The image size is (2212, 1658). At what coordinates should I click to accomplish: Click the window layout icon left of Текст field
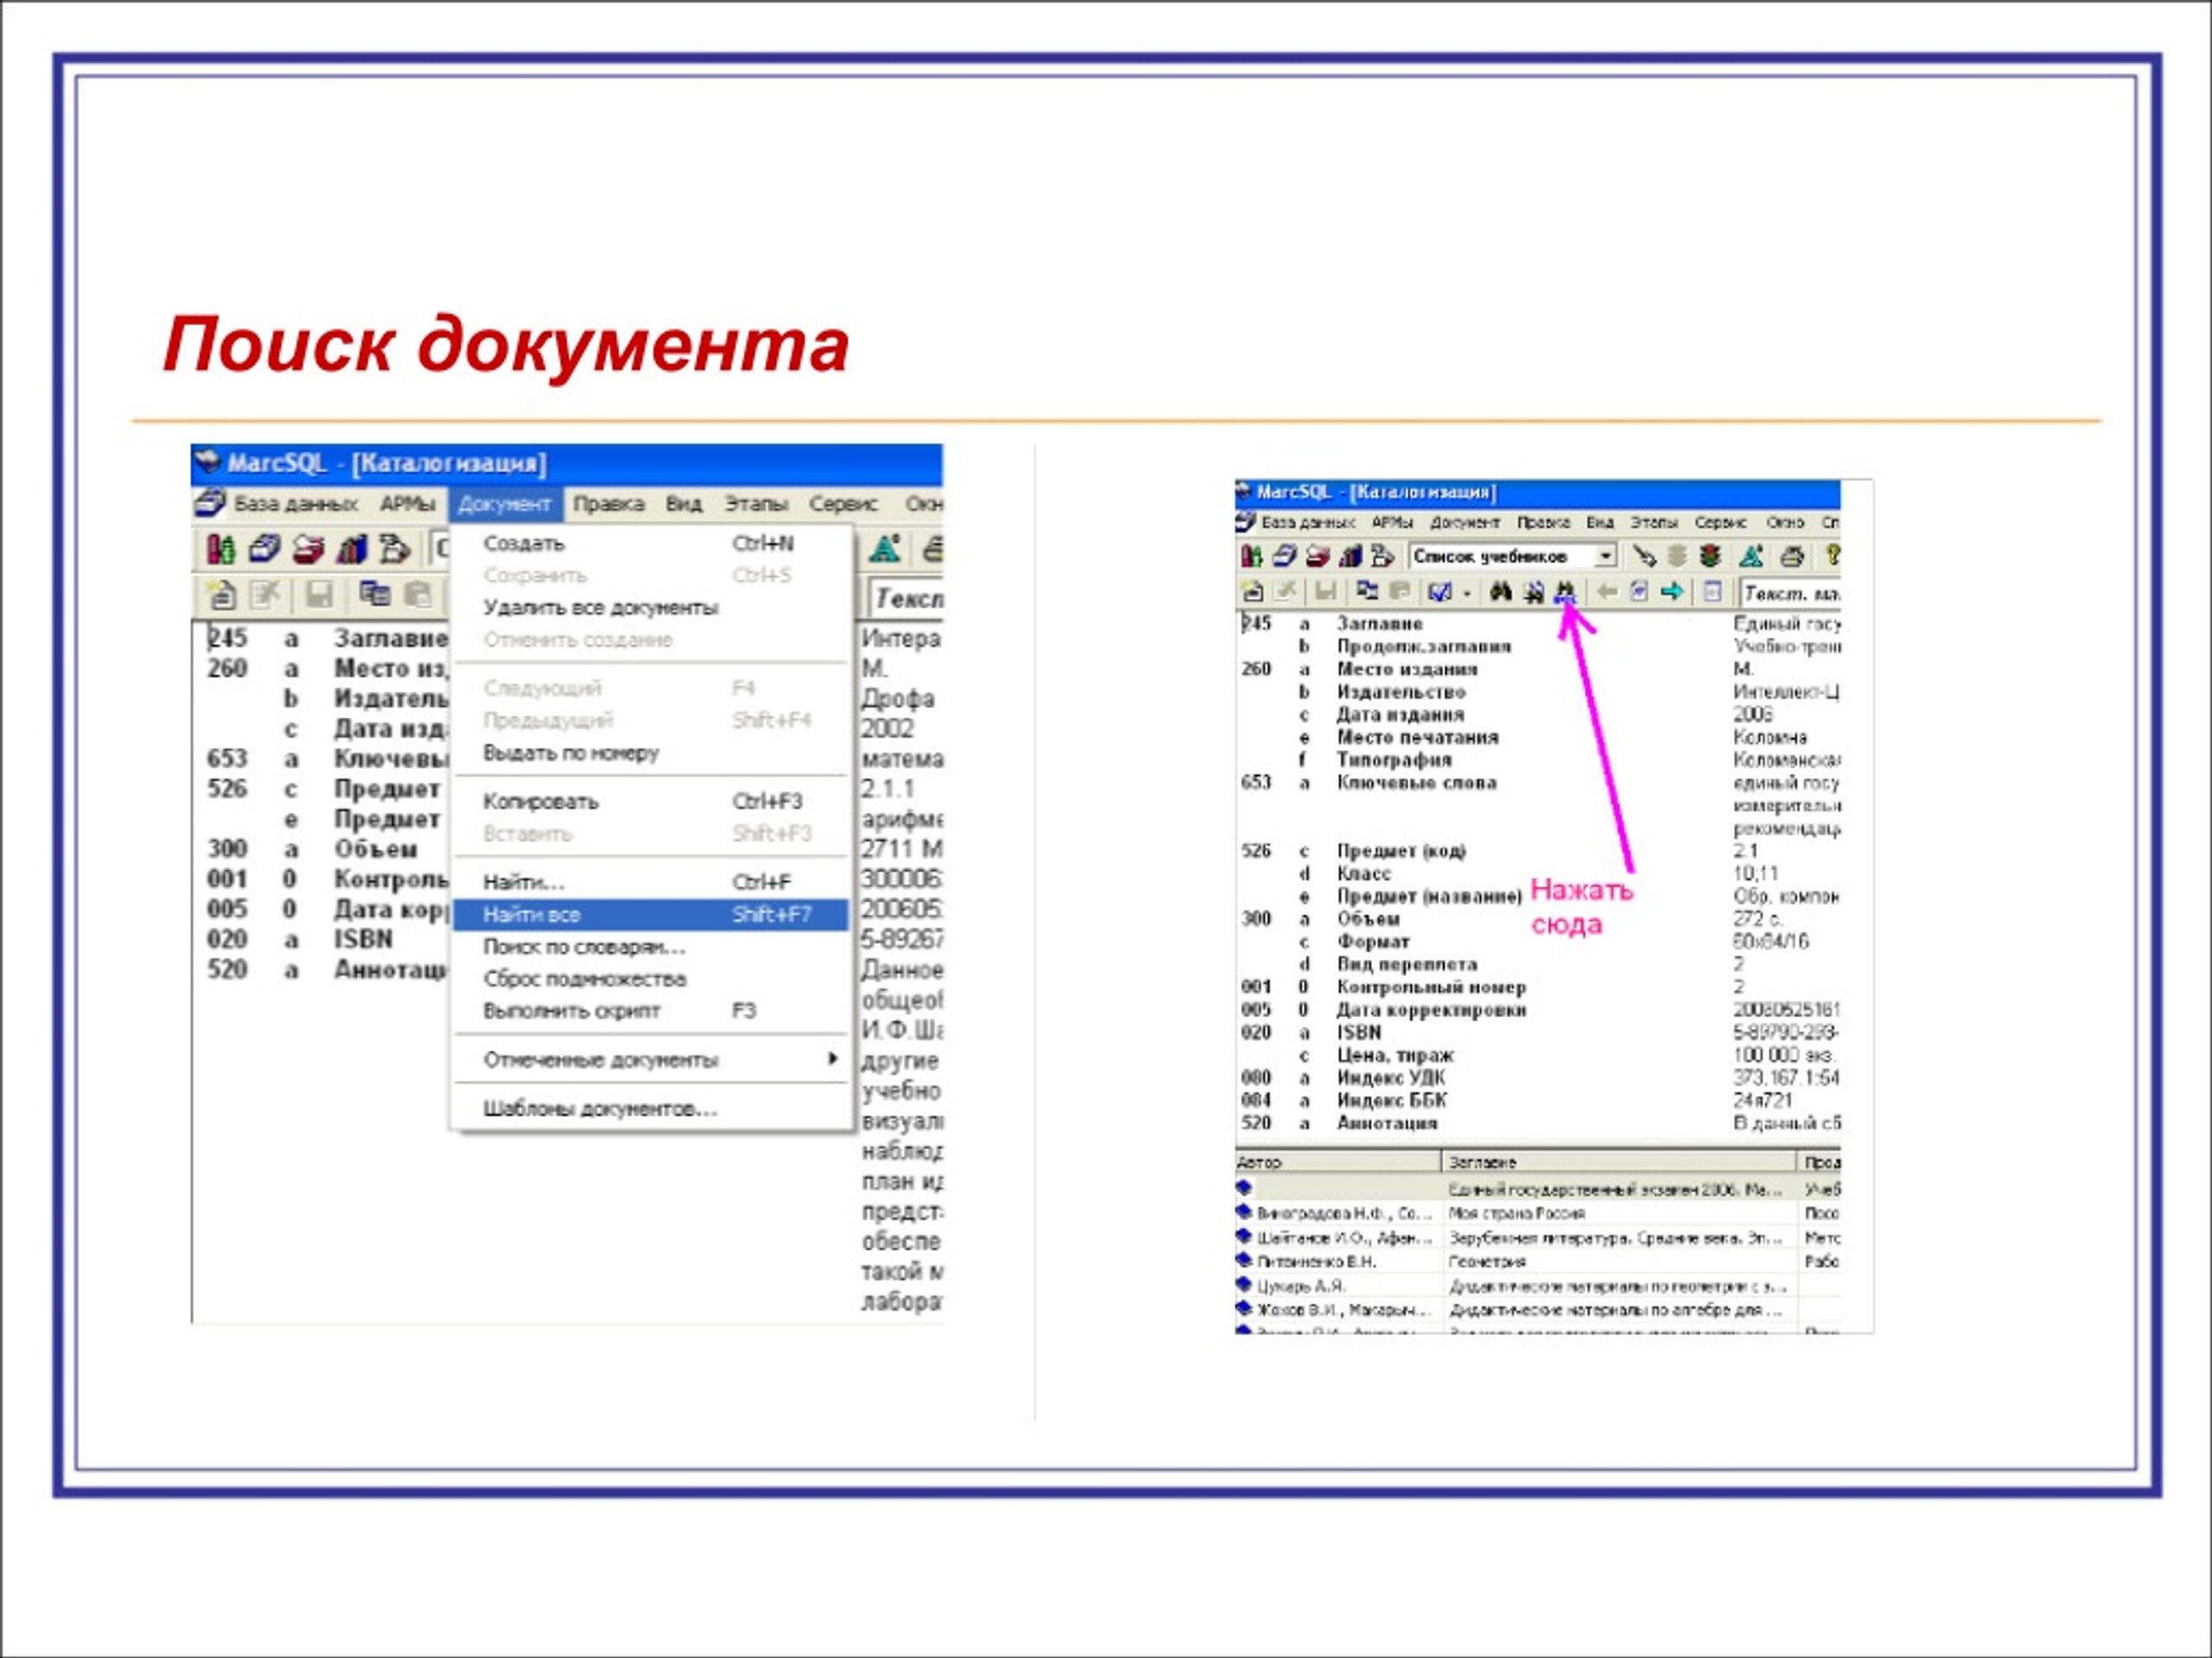pyautogui.click(x=1712, y=591)
